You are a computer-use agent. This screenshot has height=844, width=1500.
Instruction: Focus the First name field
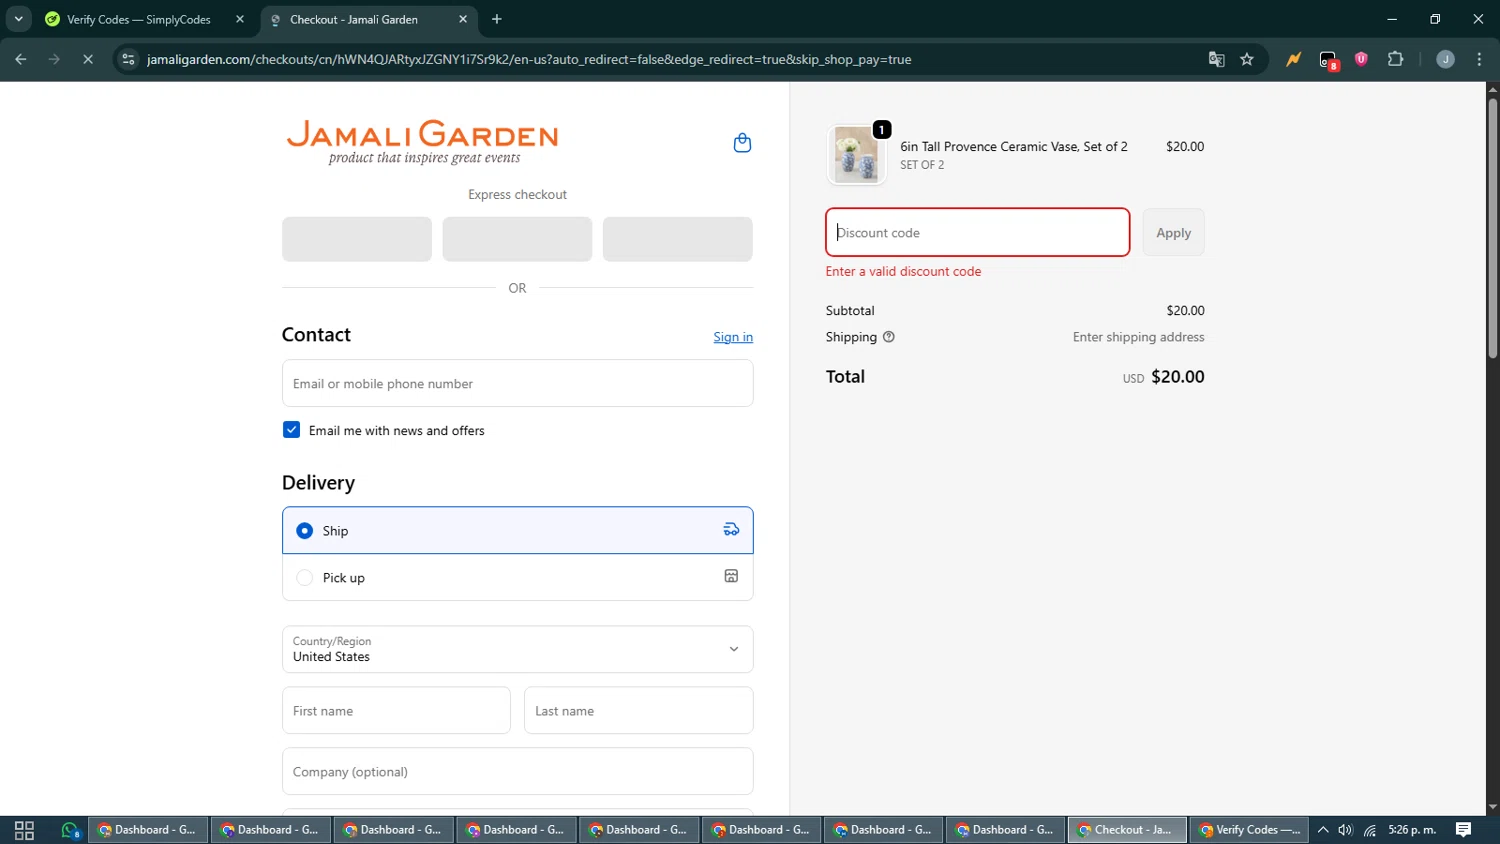tap(396, 710)
